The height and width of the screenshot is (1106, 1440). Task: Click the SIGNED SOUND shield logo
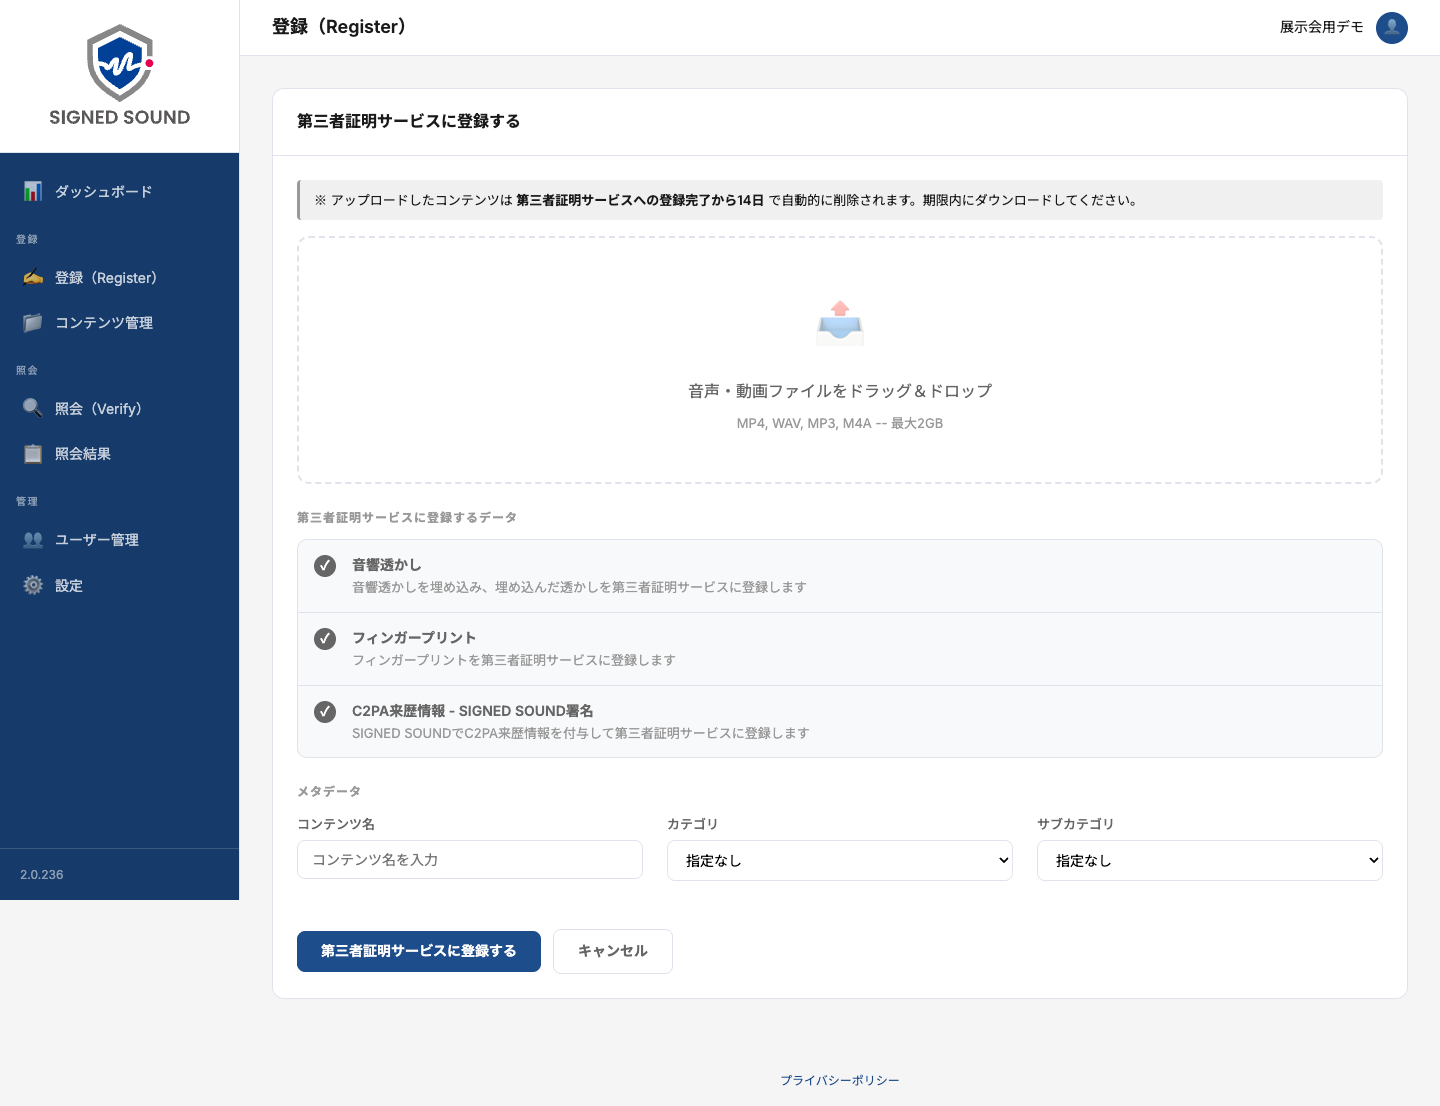(x=120, y=63)
